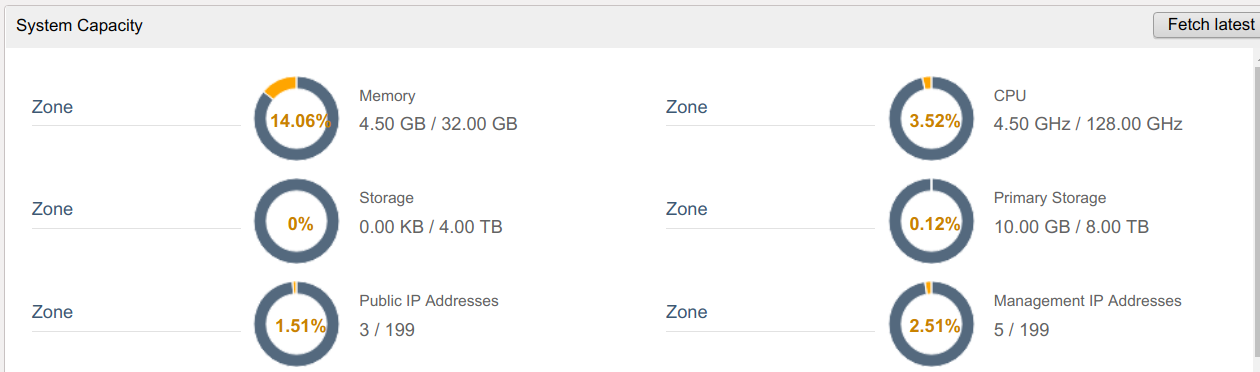Click the System Capacity panel title
This screenshot has height=372, width=1260.
[79, 25]
